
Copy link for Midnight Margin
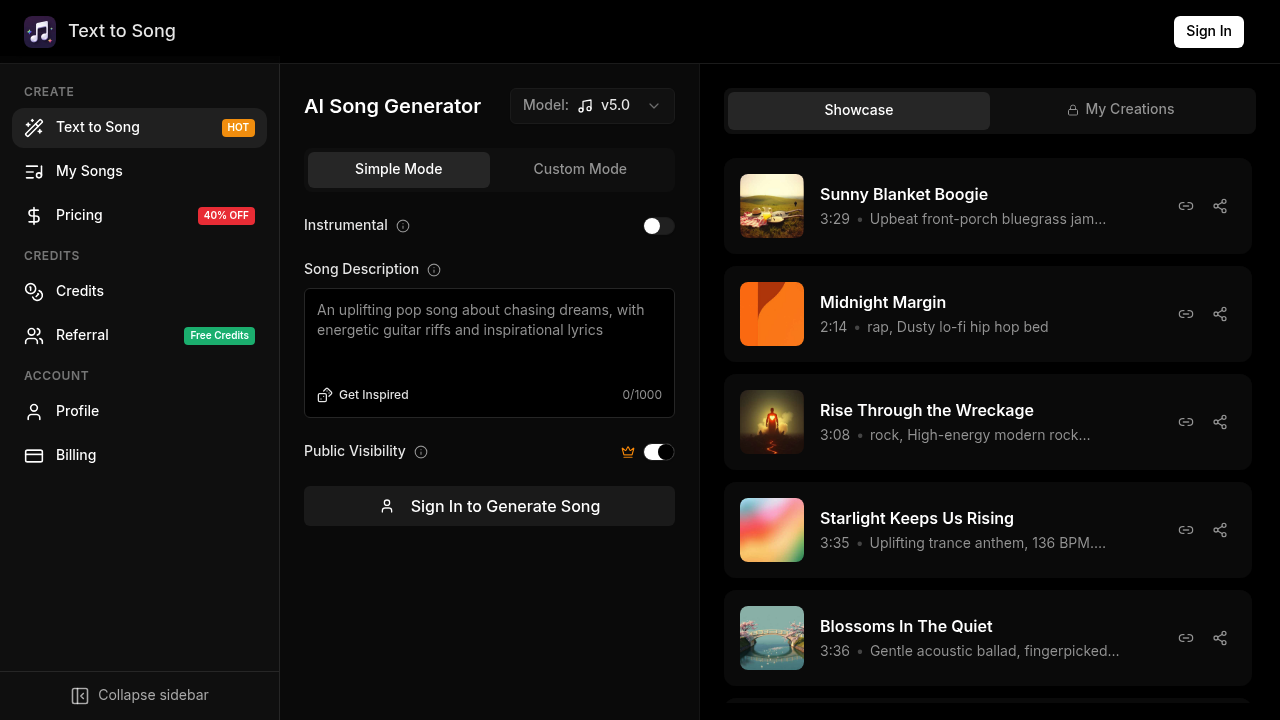tap(1186, 314)
